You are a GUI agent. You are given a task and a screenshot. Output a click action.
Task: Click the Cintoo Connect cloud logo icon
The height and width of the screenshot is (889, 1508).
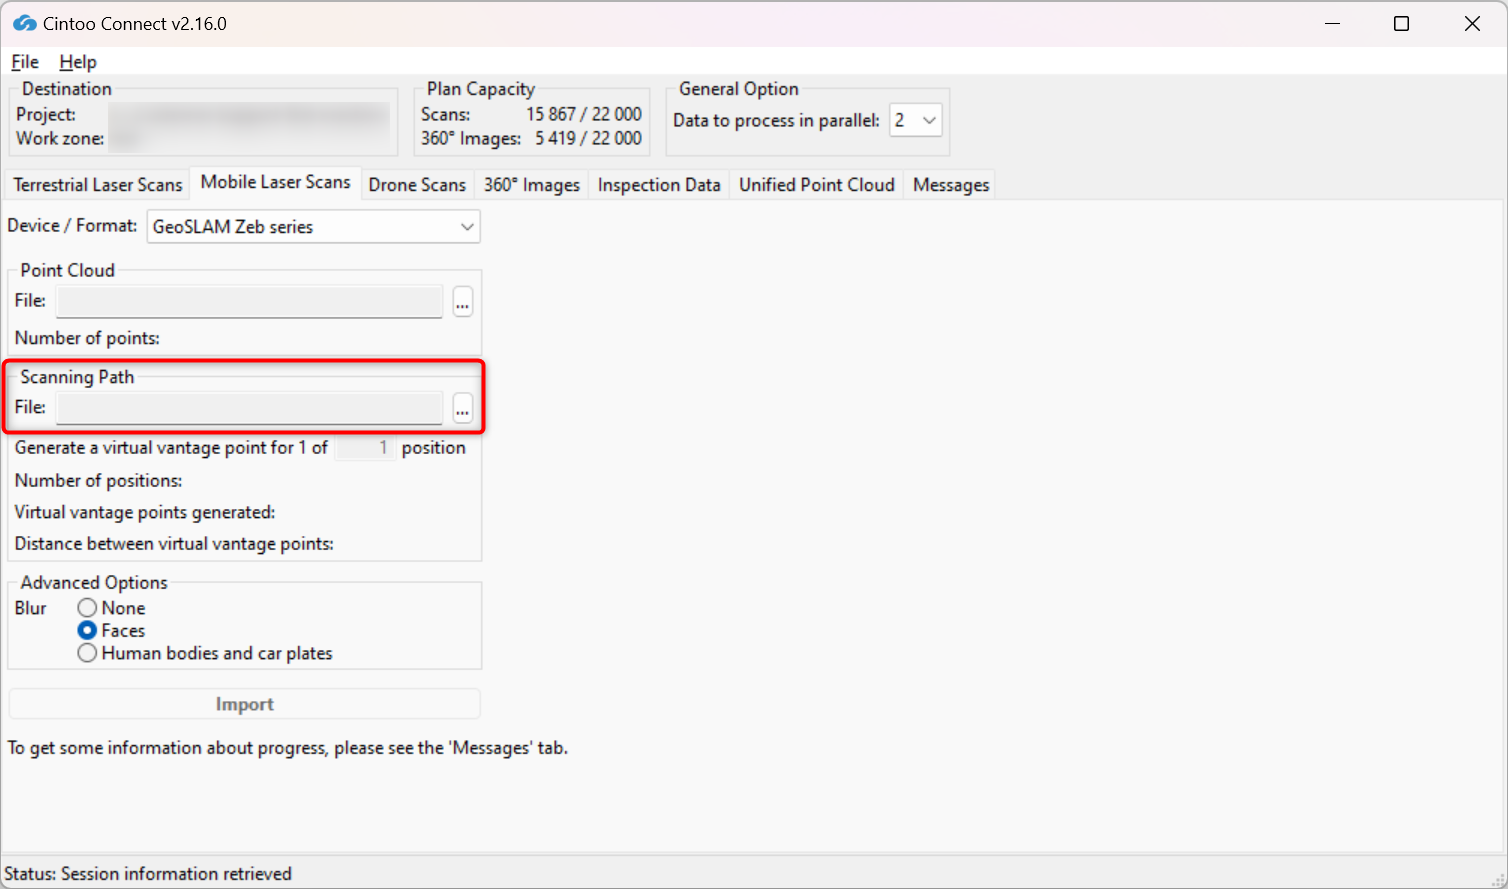[x=24, y=23]
